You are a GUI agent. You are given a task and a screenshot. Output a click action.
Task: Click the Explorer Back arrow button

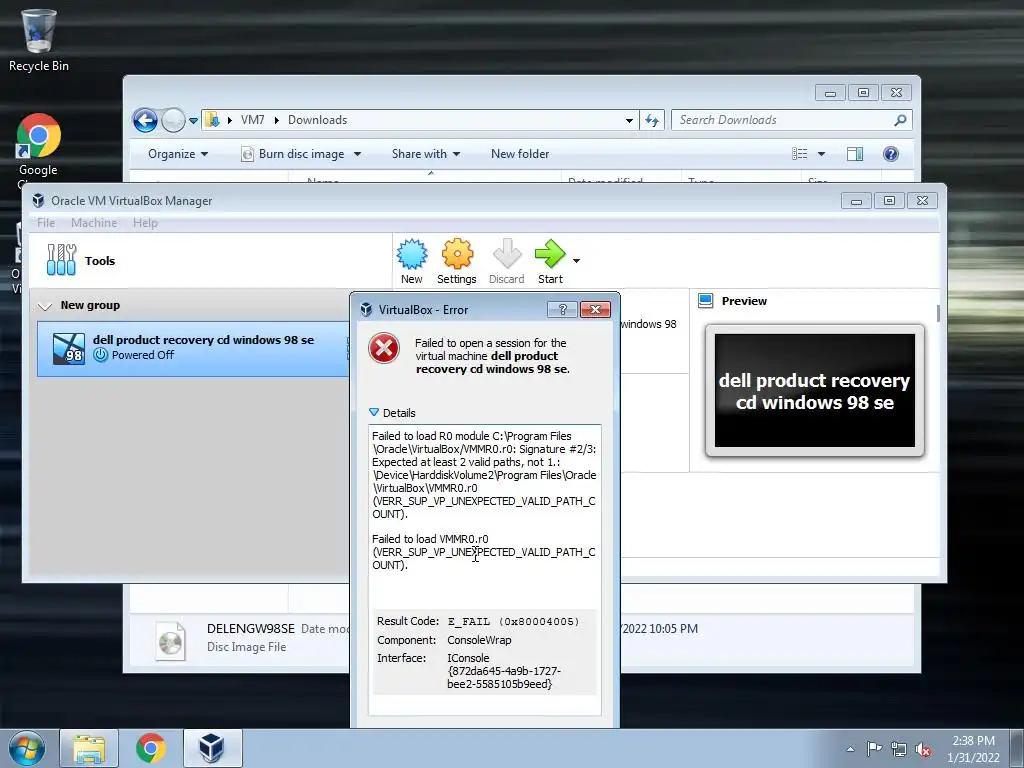click(145, 120)
